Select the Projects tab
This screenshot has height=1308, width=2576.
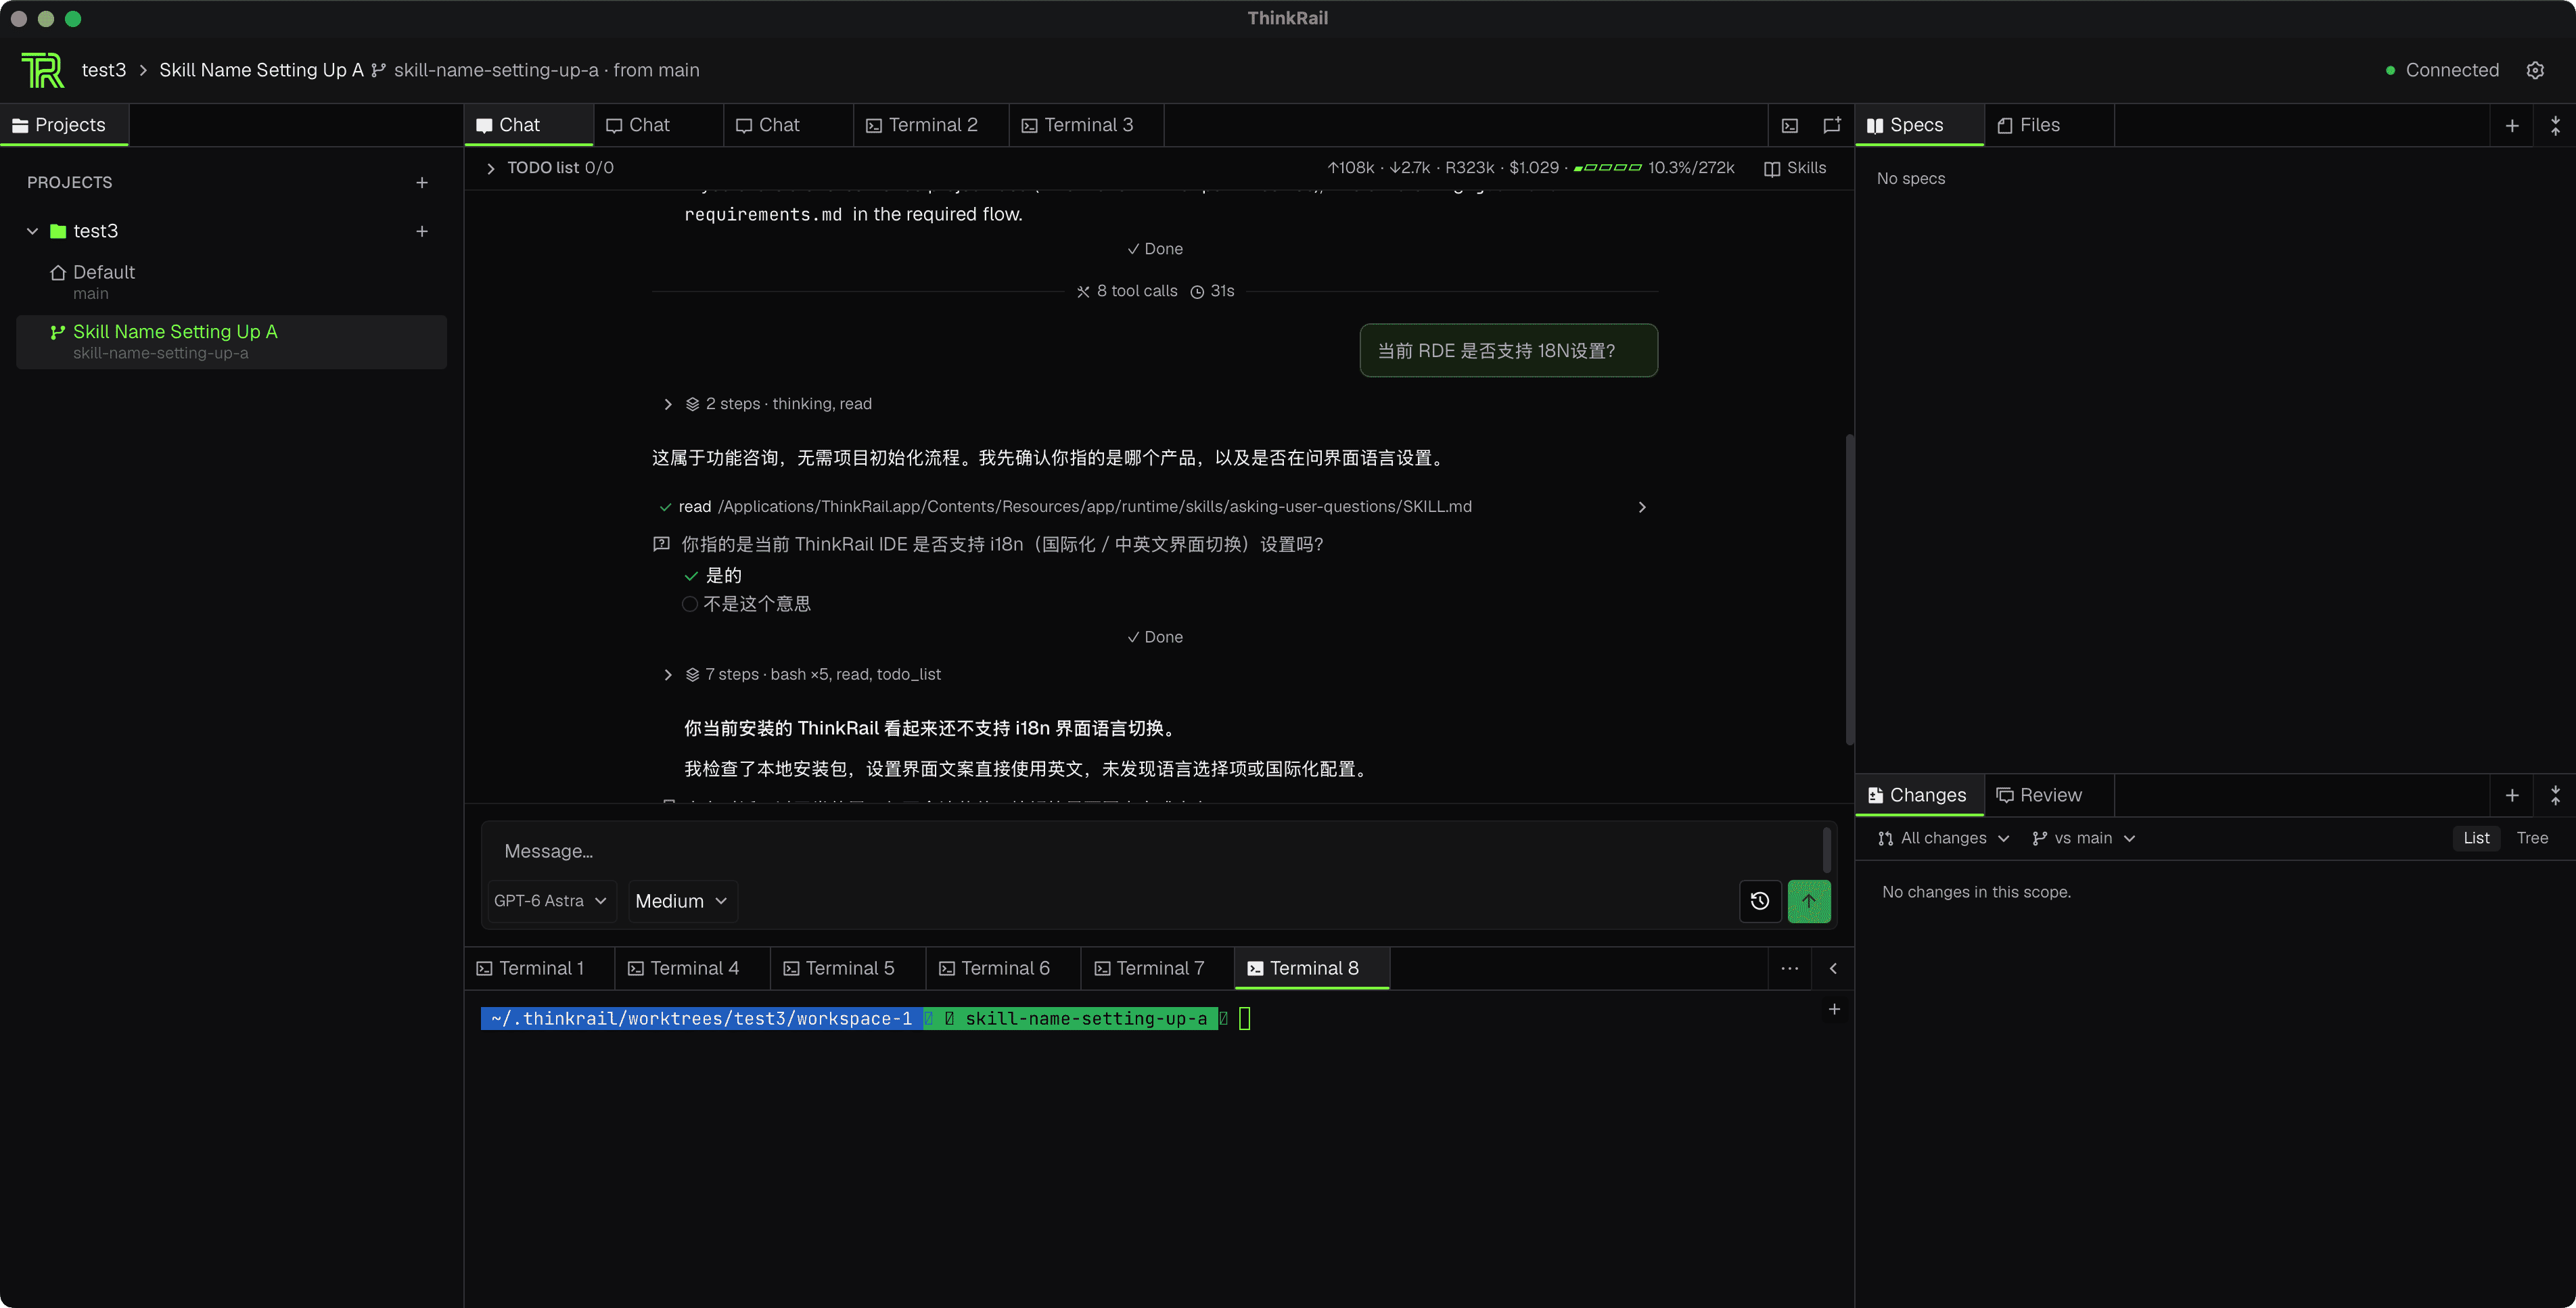coord(64,125)
